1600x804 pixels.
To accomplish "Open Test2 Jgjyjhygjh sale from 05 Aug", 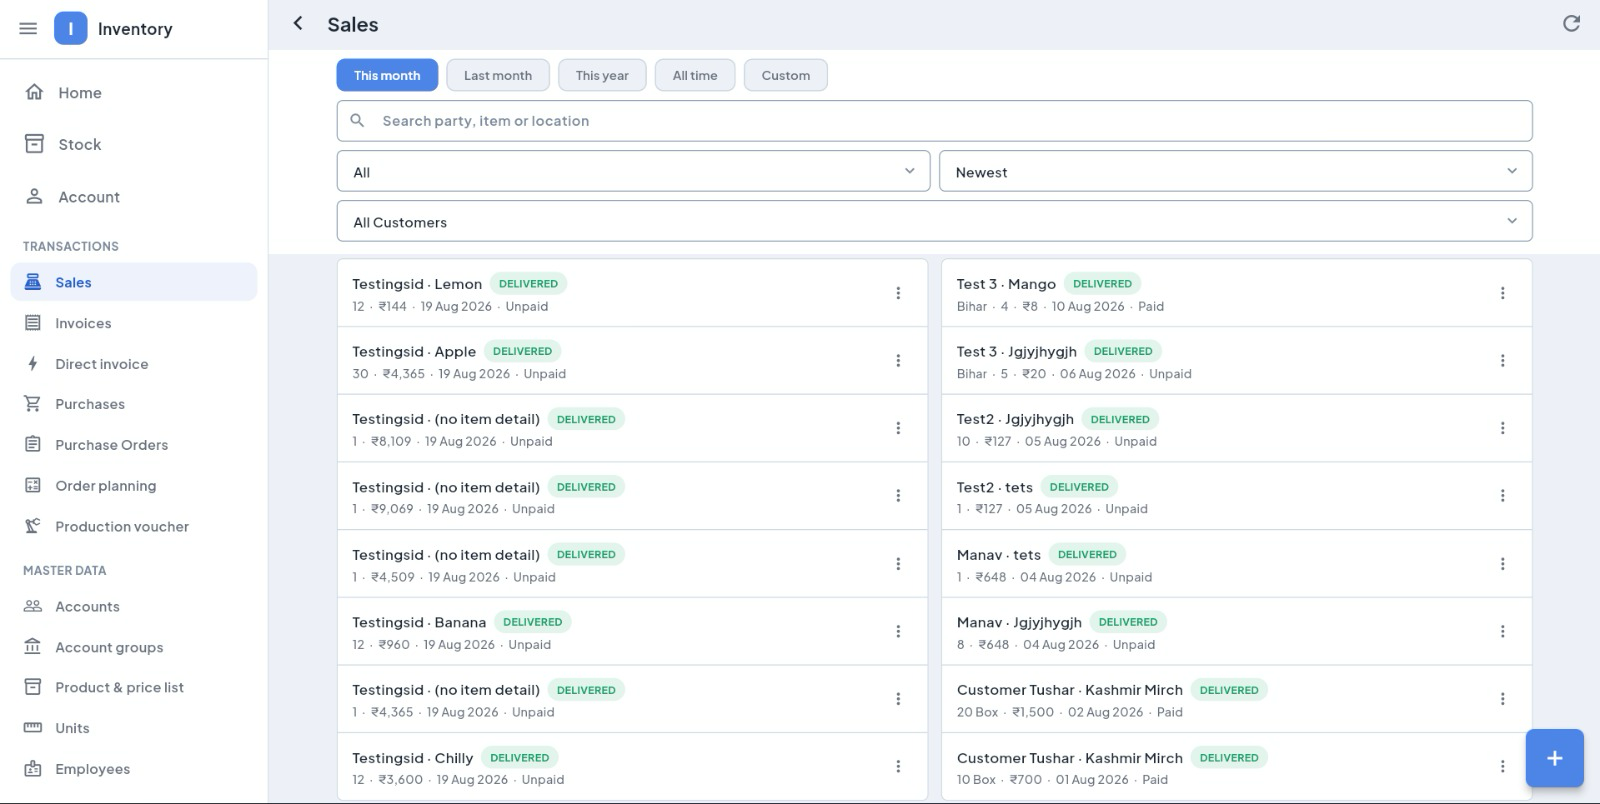I will (1236, 428).
